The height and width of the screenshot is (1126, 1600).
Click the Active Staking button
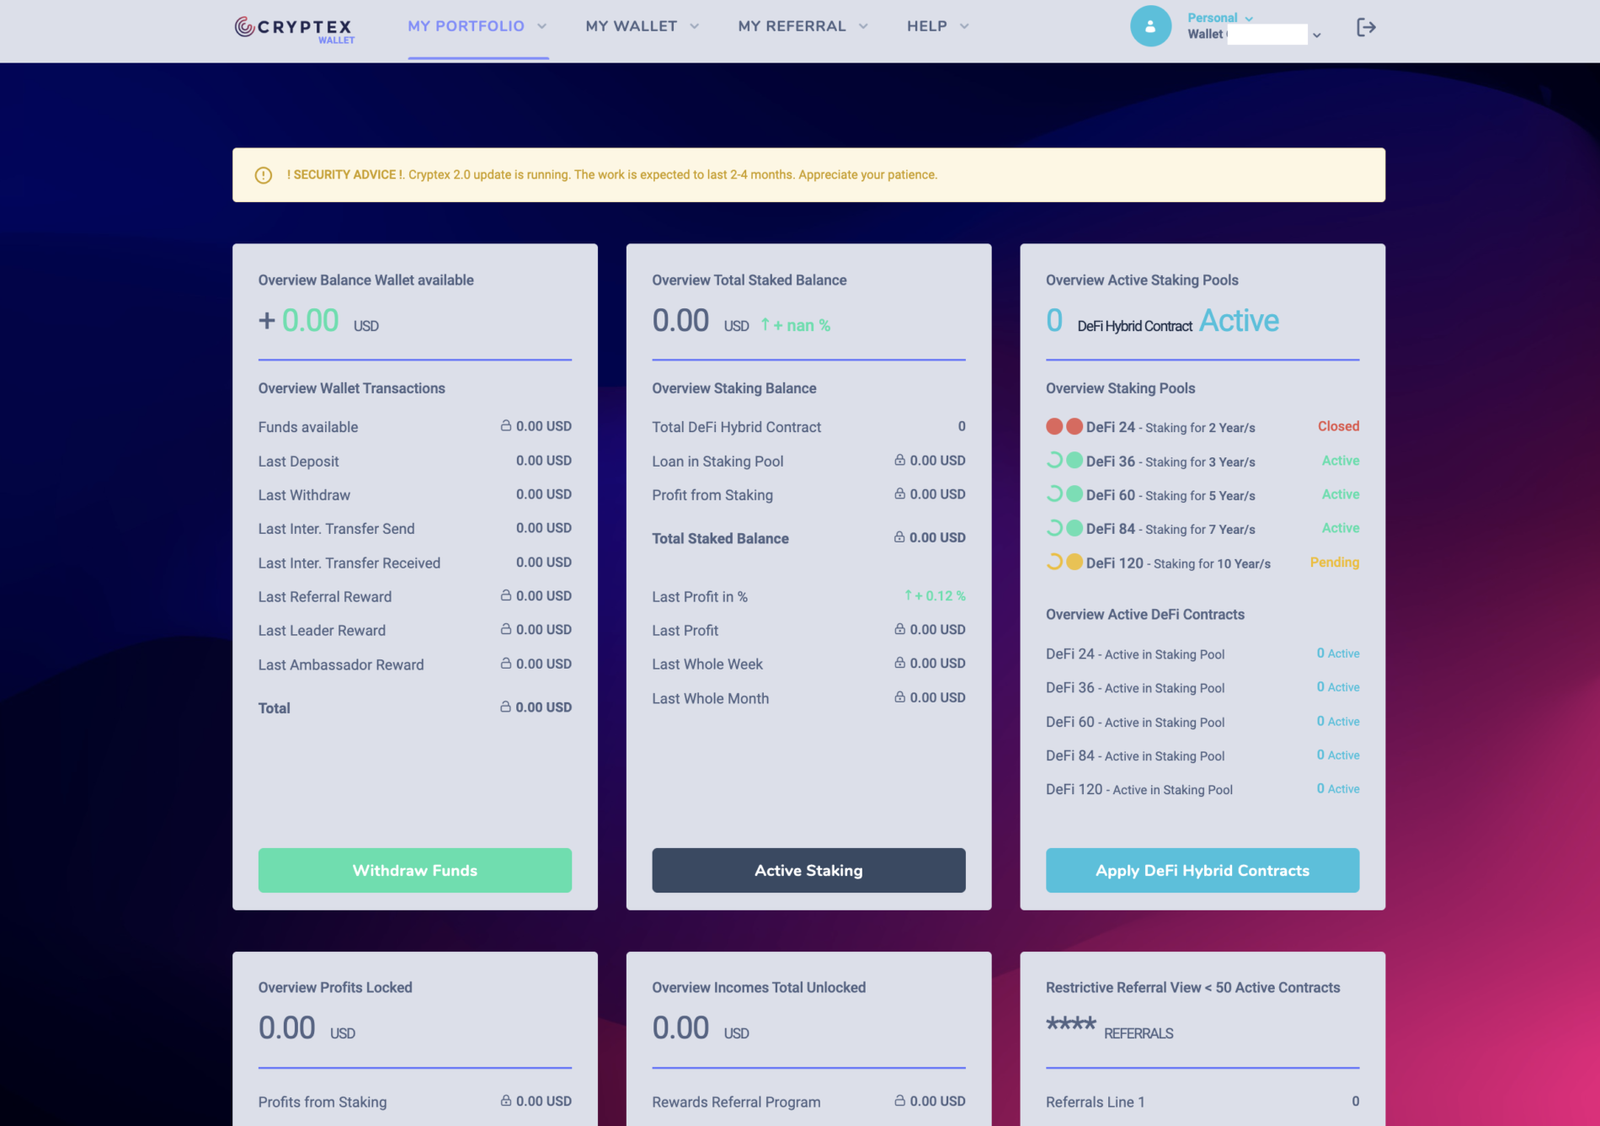pos(809,870)
